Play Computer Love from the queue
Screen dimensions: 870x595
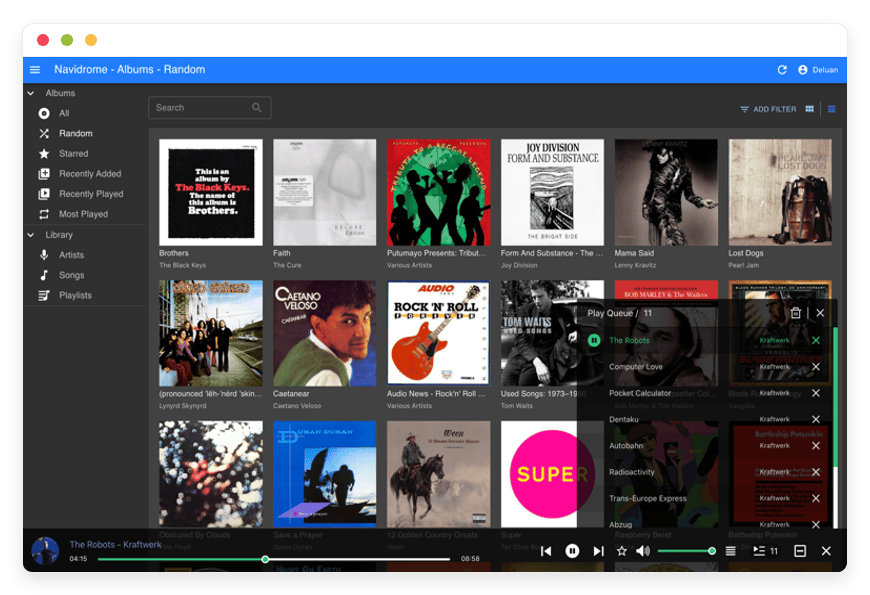pyautogui.click(x=635, y=367)
